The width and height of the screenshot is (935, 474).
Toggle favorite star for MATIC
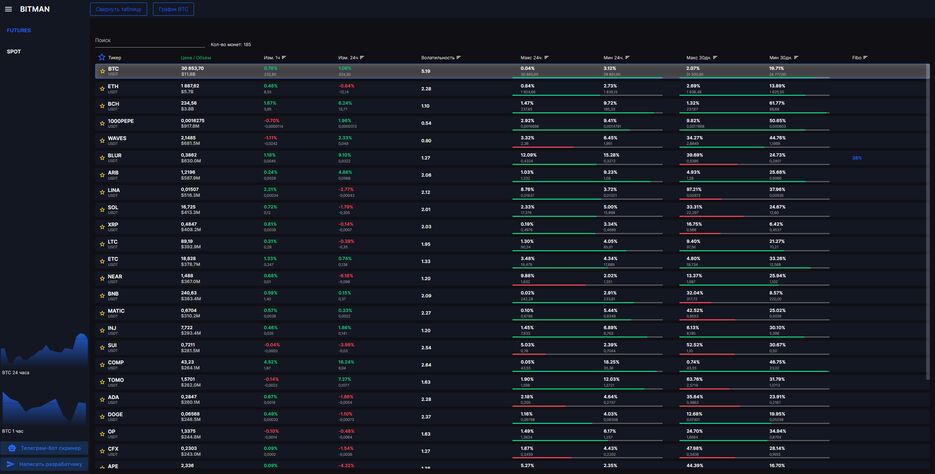tap(102, 314)
